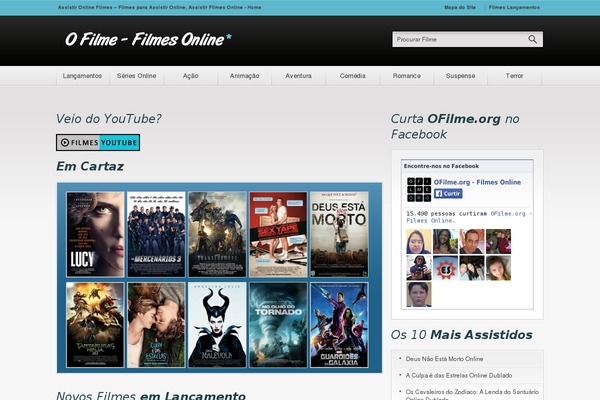600x400 pixels.
Task: Open Deus Não Está Morto Online link
Action: (x=444, y=359)
